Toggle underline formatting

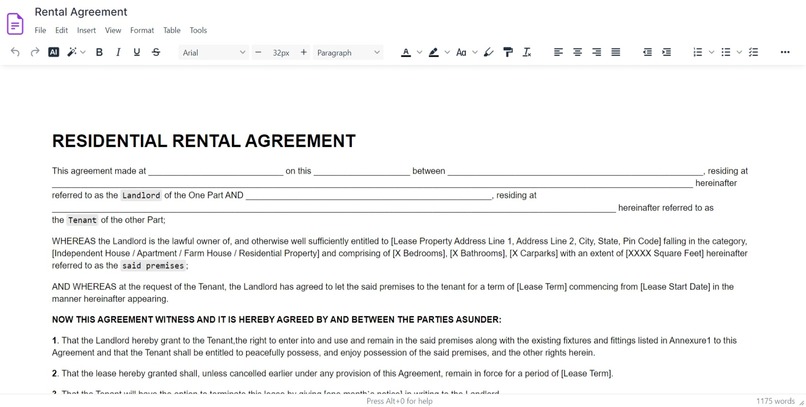[137, 52]
